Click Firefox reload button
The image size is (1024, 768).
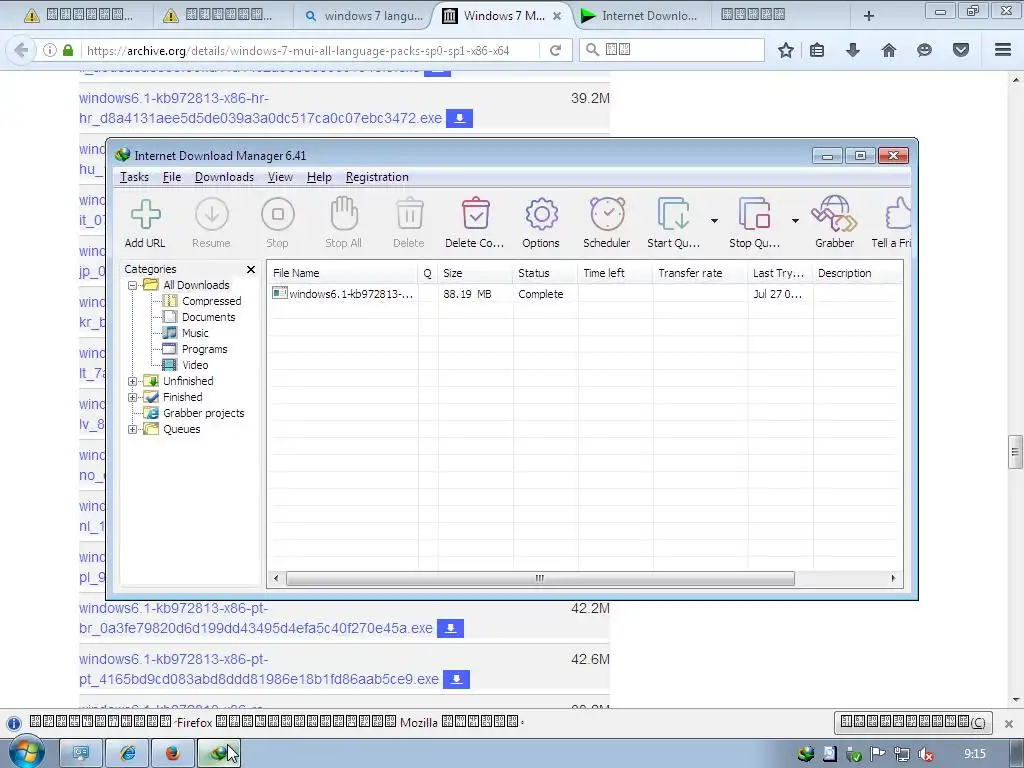pyautogui.click(x=555, y=50)
